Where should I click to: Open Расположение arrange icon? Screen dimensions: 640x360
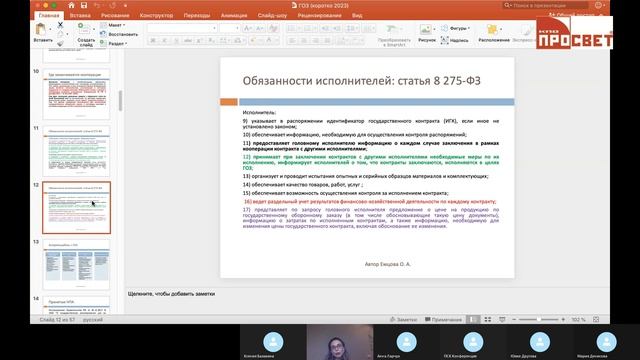point(493,33)
